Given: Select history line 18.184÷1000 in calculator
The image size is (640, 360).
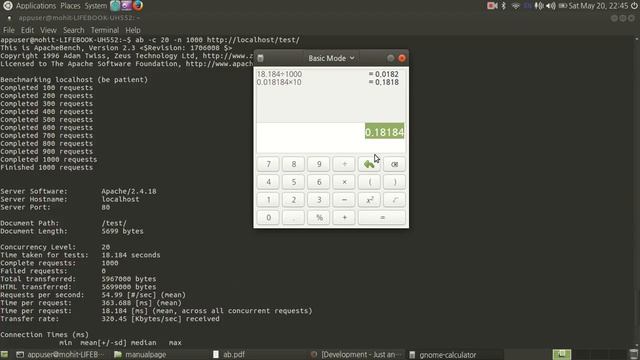Looking at the screenshot, I should (x=279, y=74).
